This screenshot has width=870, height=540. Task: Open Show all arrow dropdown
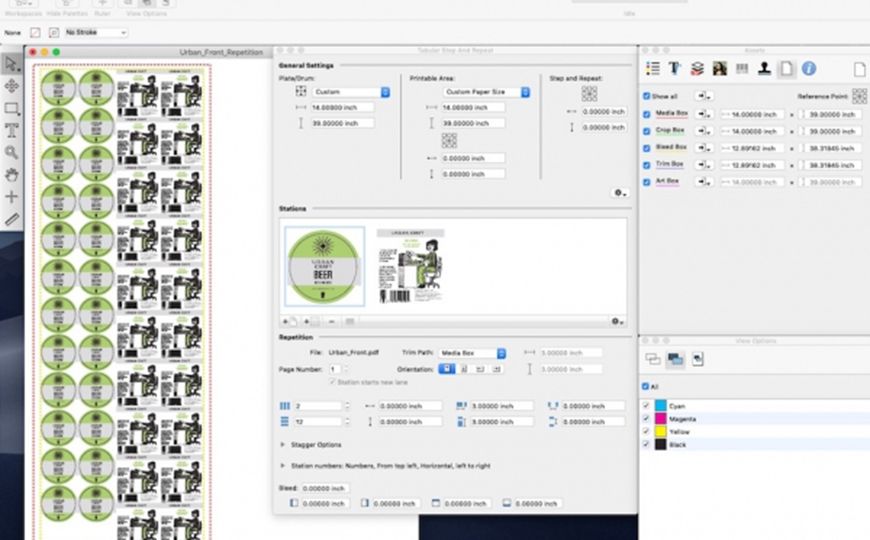(x=704, y=96)
